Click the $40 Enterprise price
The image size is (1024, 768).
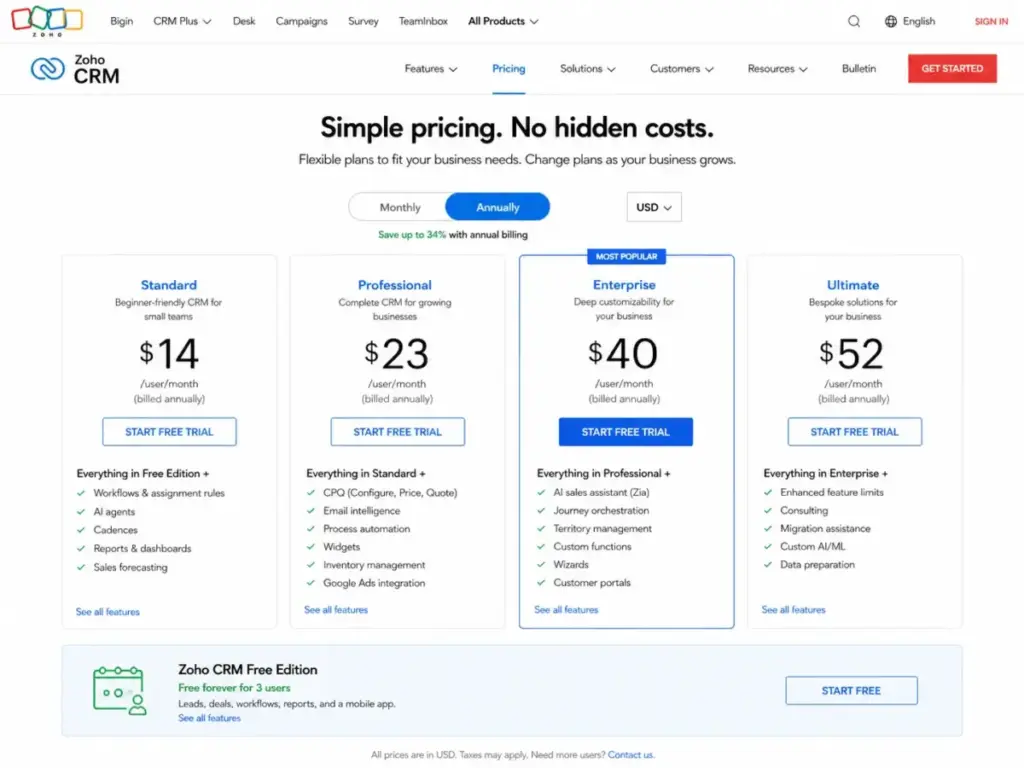[623, 353]
